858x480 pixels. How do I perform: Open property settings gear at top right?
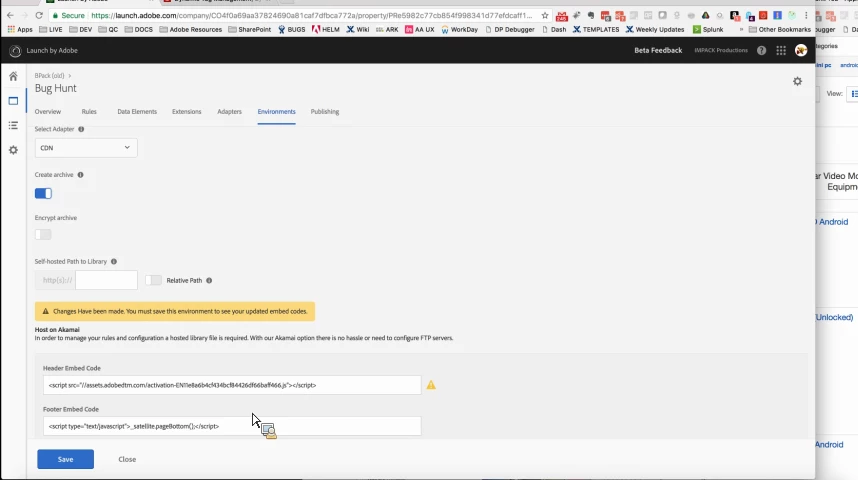click(797, 81)
